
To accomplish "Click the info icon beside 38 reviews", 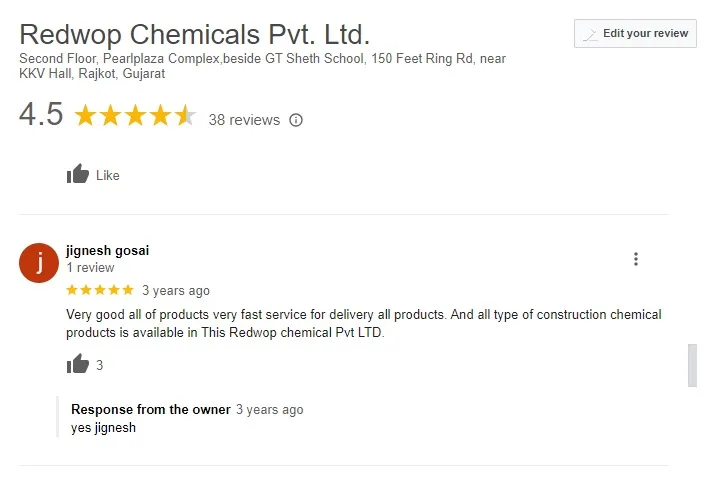I will [296, 120].
